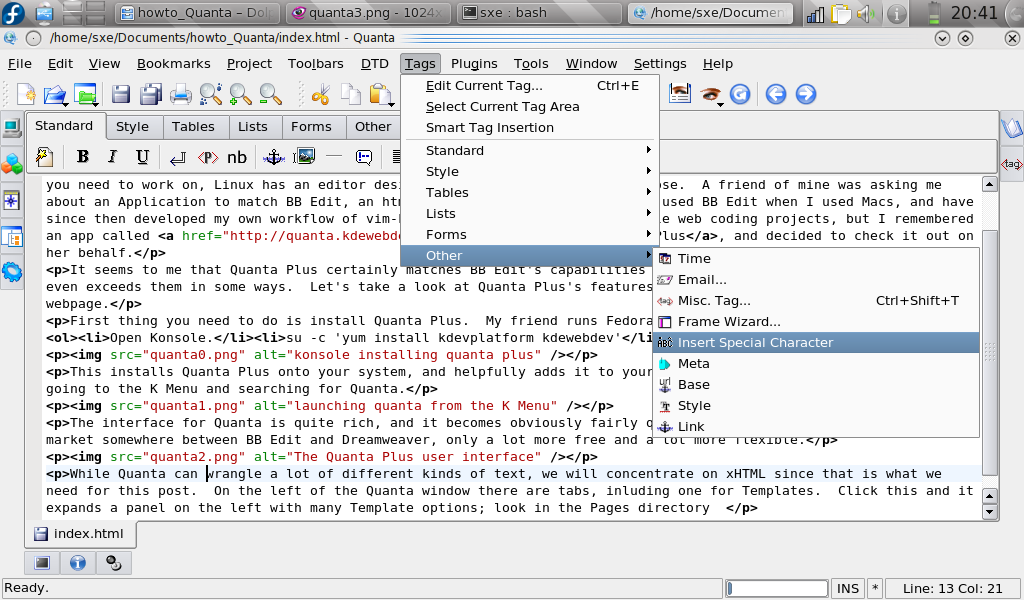Insert a comment bubble icon
Image resolution: width=1024 pixels, height=600 pixels.
tap(364, 157)
